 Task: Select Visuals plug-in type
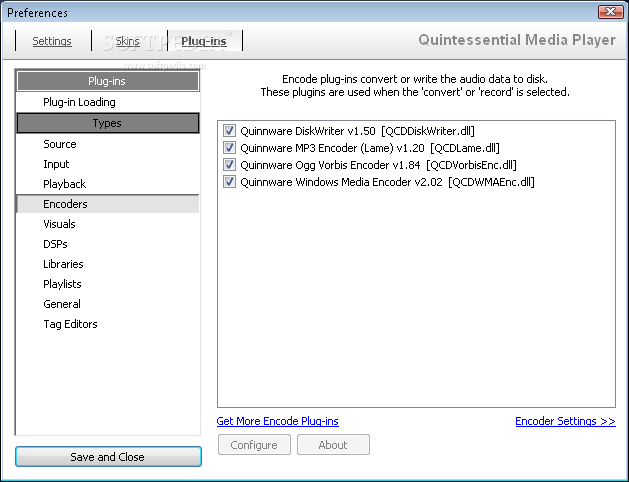(x=108, y=224)
